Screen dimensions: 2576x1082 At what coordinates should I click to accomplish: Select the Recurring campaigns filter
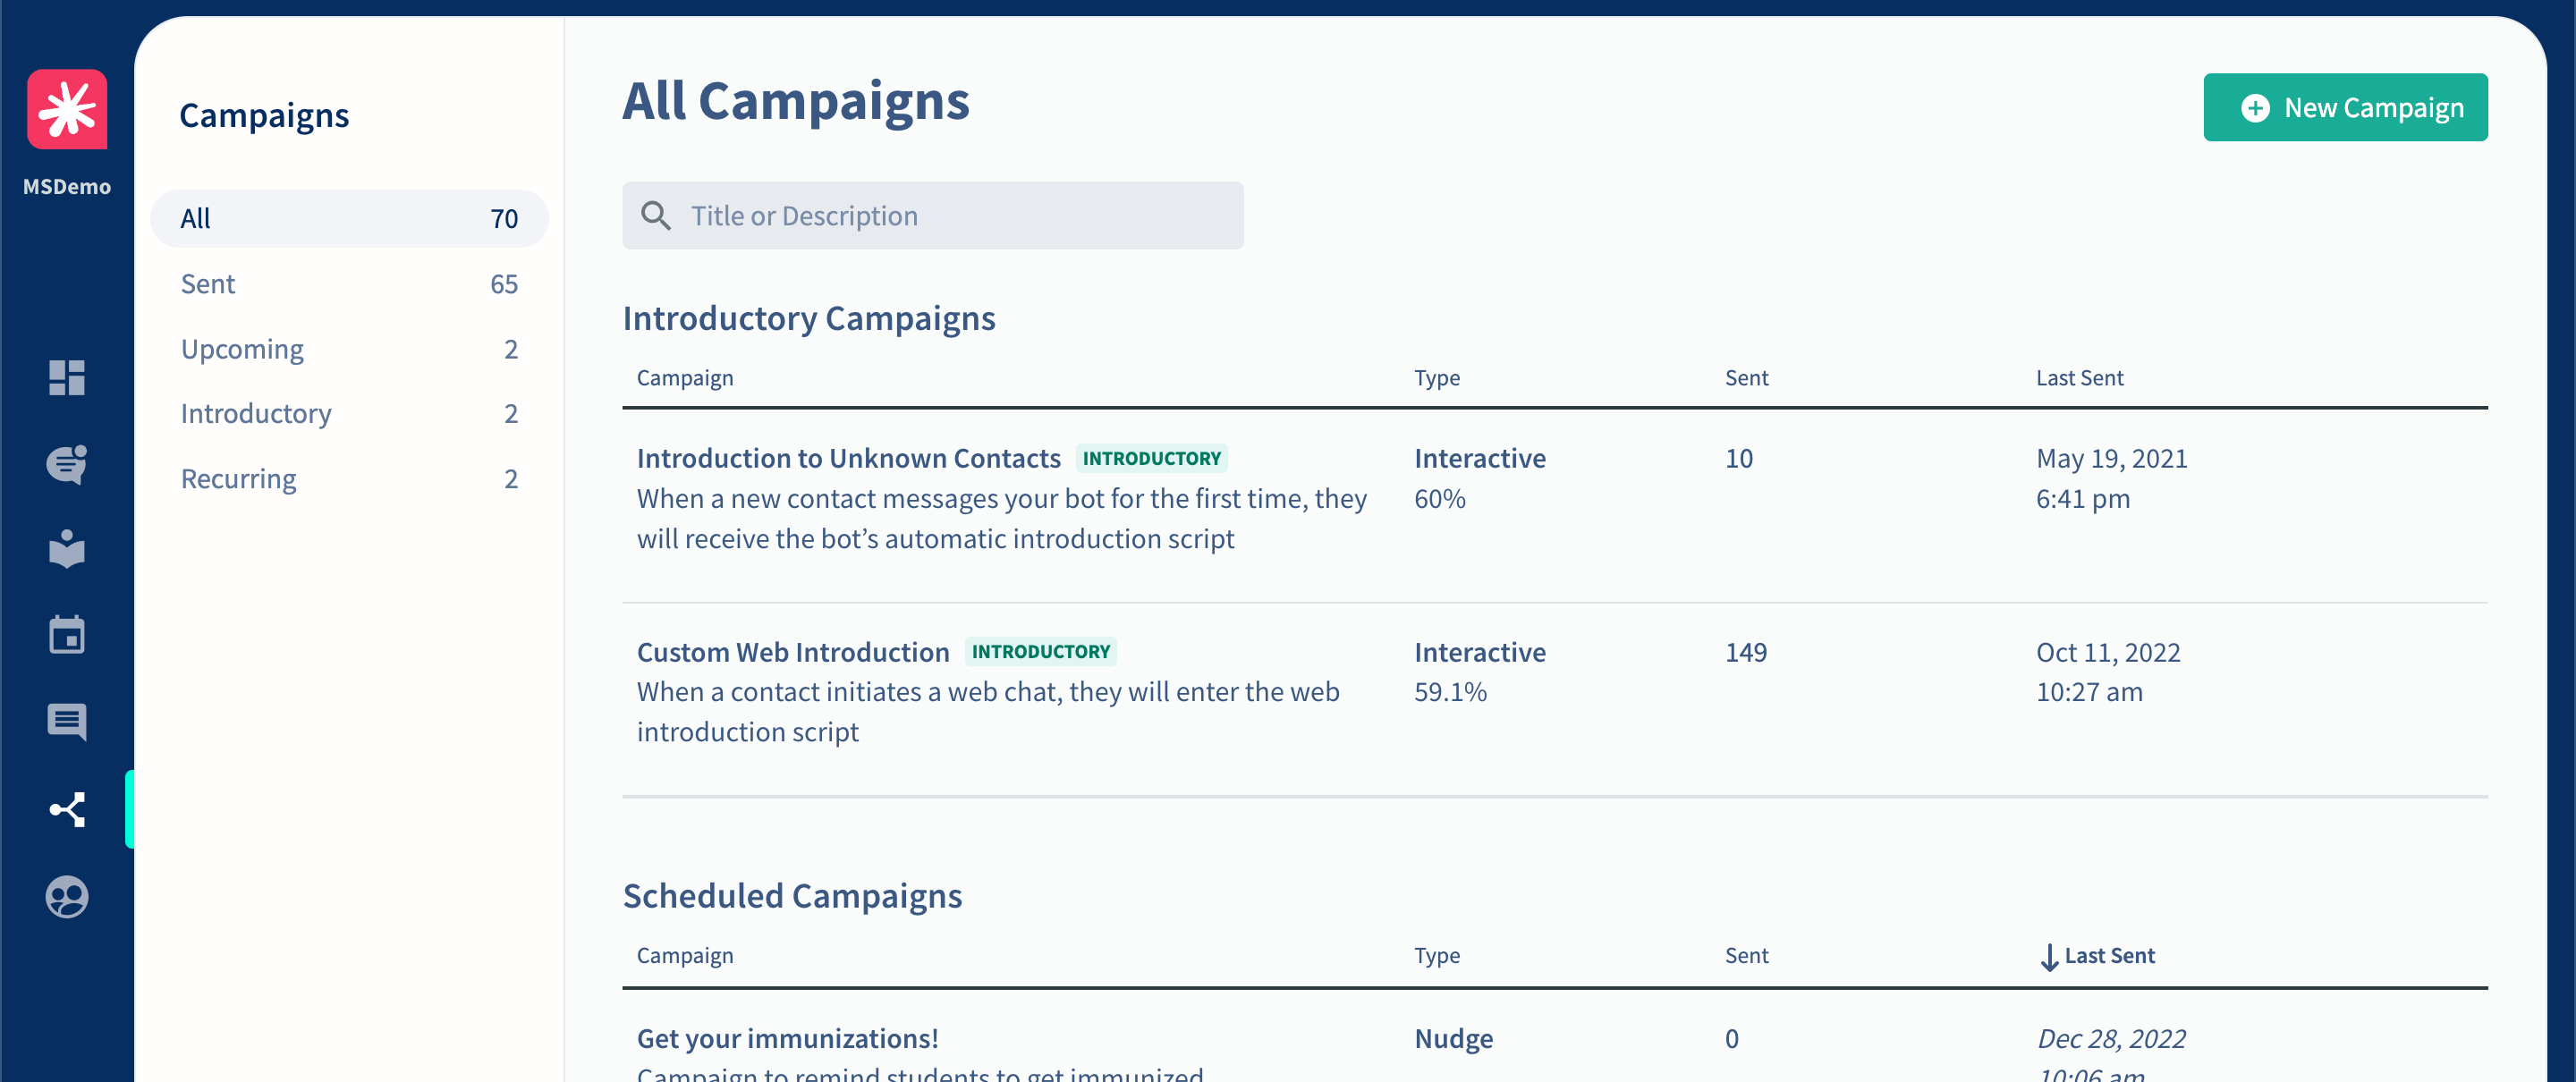pos(349,479)
